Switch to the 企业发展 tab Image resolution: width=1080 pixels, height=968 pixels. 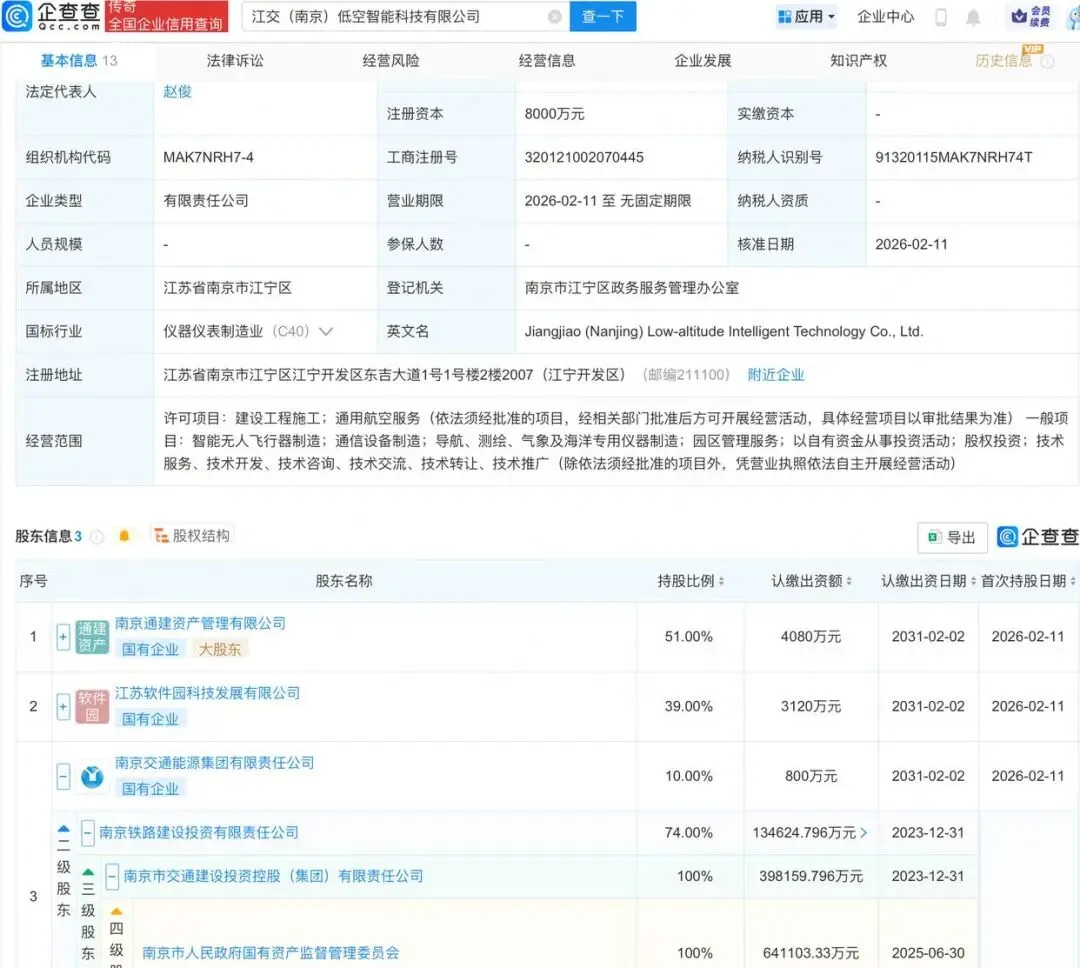coord(703,61)
